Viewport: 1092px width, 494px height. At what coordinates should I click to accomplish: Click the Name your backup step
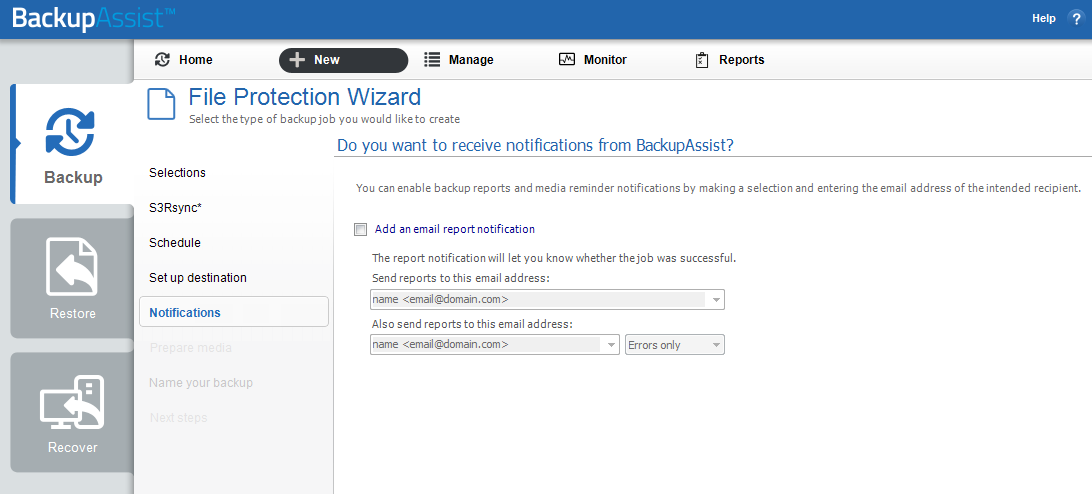(201, 383)
